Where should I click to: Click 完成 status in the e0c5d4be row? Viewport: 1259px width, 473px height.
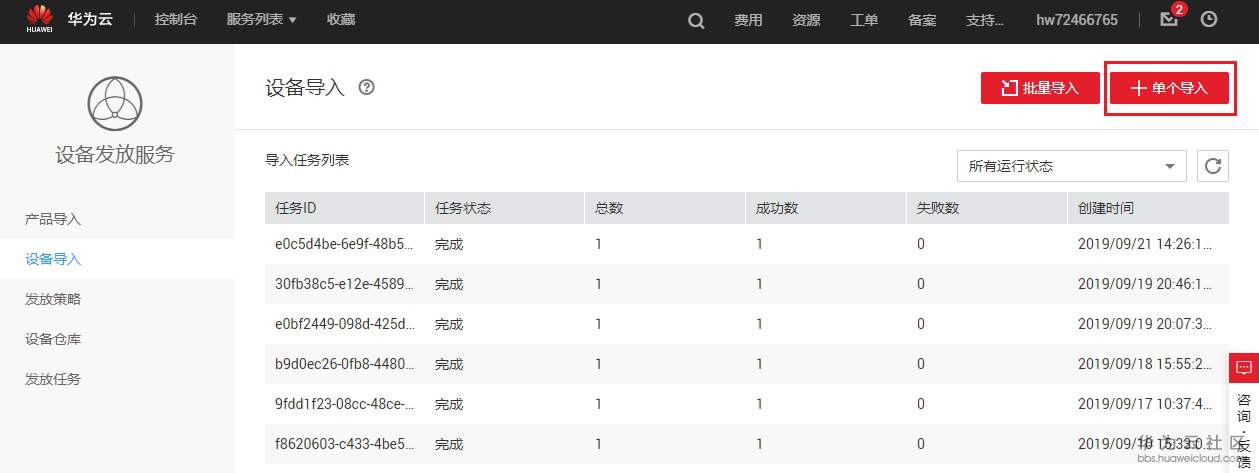pyautogui.click(x=449, y=244)
